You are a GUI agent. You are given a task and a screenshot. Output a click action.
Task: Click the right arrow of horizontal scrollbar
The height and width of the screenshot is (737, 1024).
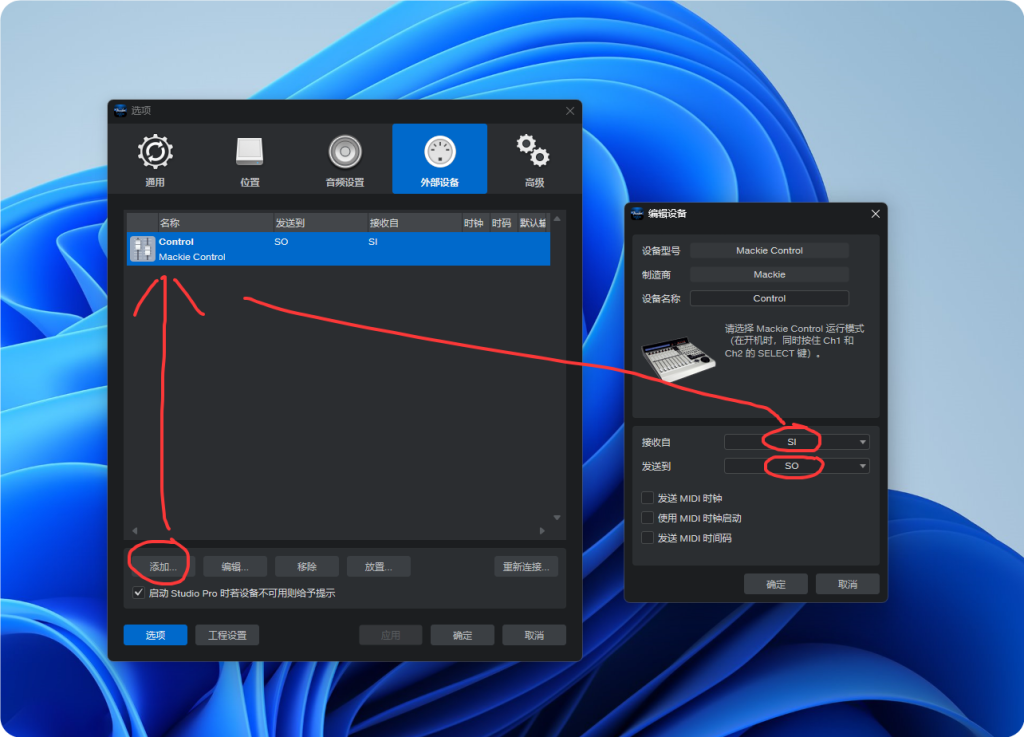[542, 531]
